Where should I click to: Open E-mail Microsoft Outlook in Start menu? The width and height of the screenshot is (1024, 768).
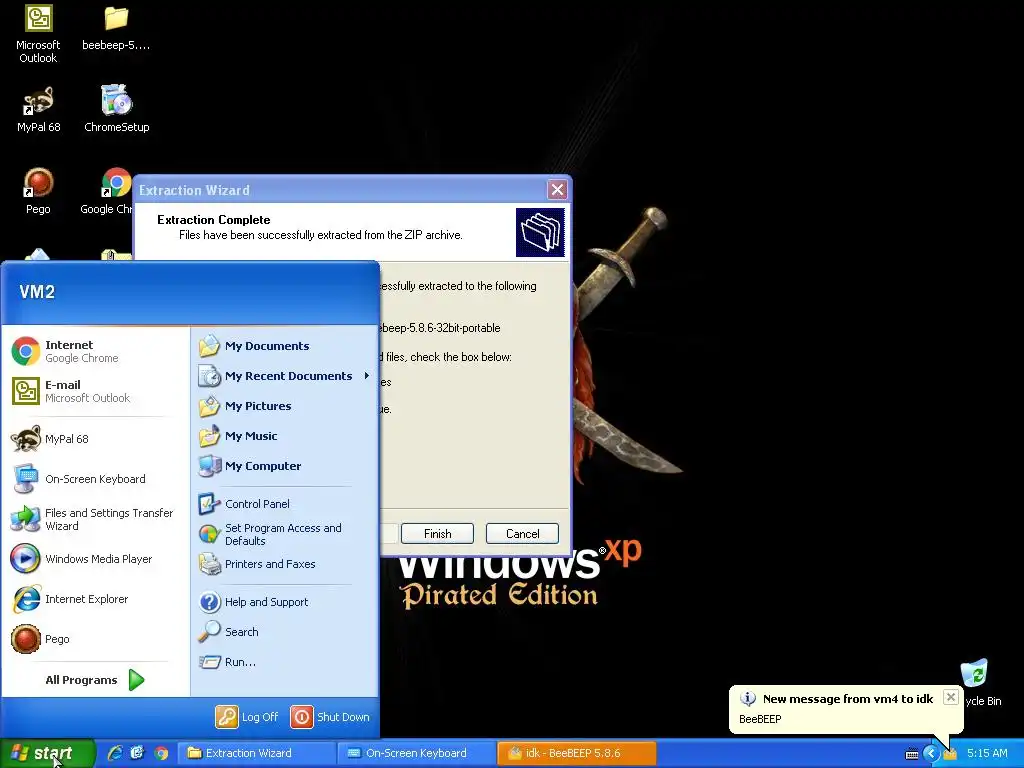pyautogui.click(x=95, y=391)
